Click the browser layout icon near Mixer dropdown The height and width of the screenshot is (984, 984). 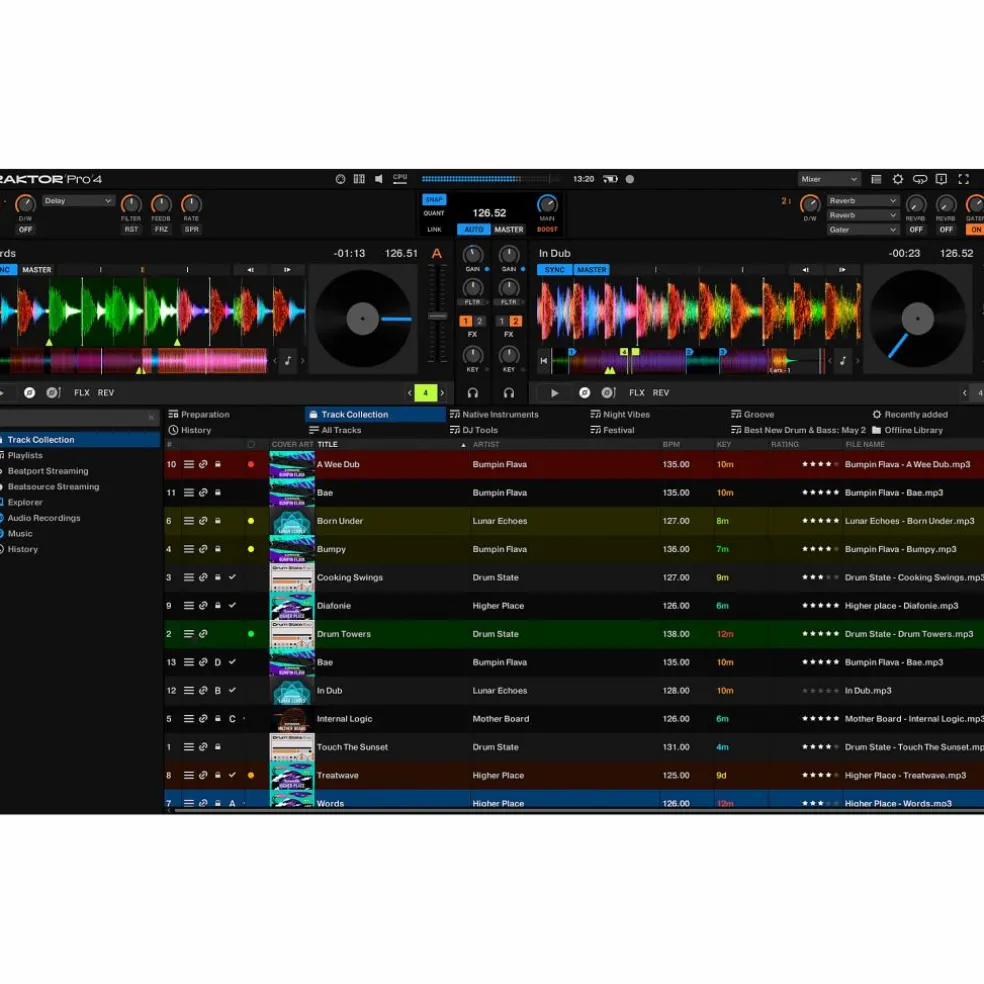click(x=876, y=179)
